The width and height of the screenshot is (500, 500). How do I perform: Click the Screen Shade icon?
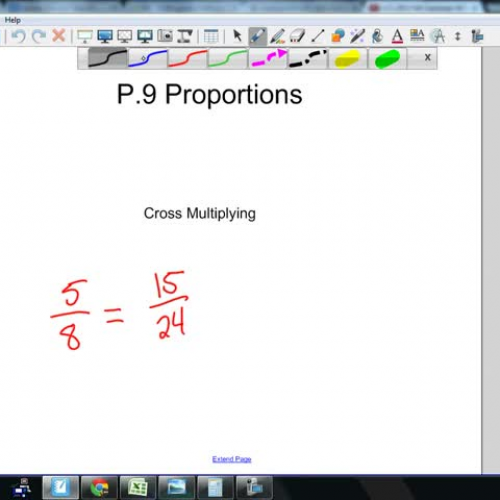[85, 36]
